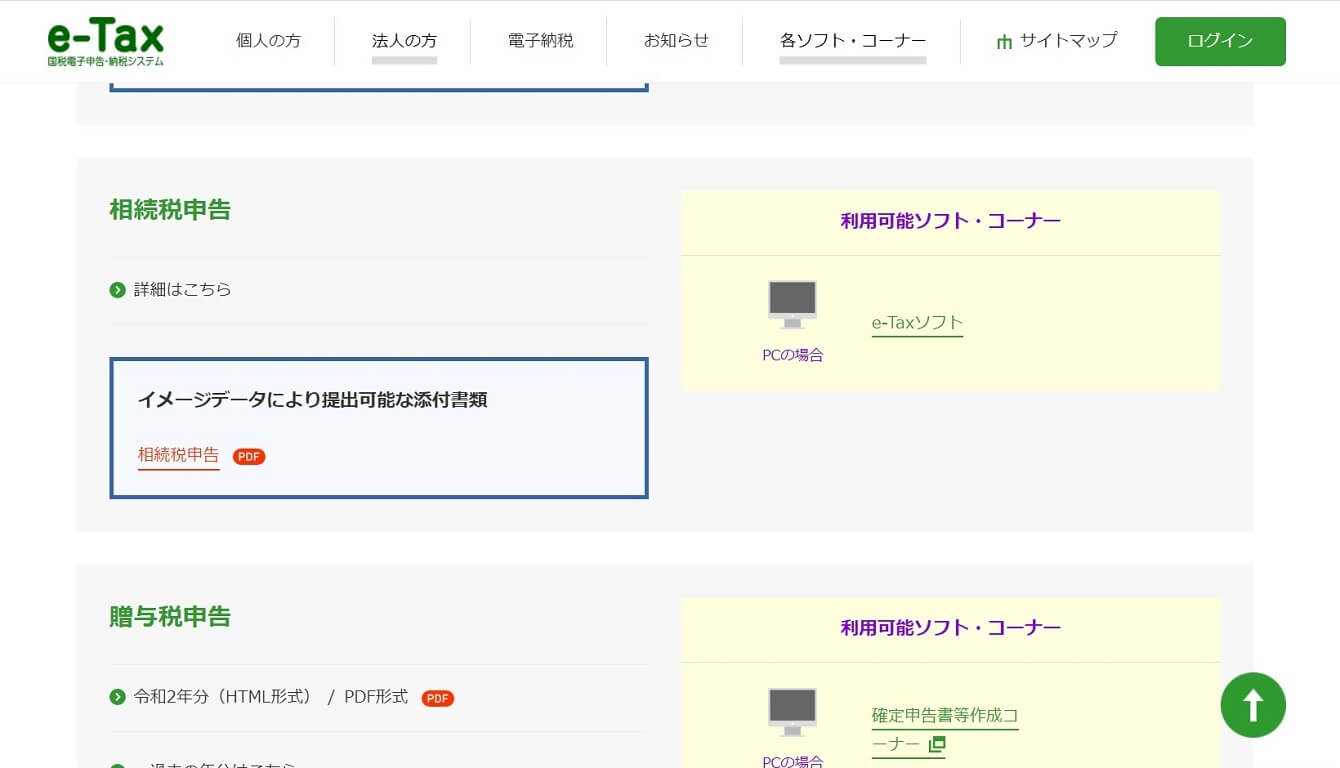Viewport: 1340px width, 768px height.
Task: Click the green ログイン button
Action: [1220, 41]
